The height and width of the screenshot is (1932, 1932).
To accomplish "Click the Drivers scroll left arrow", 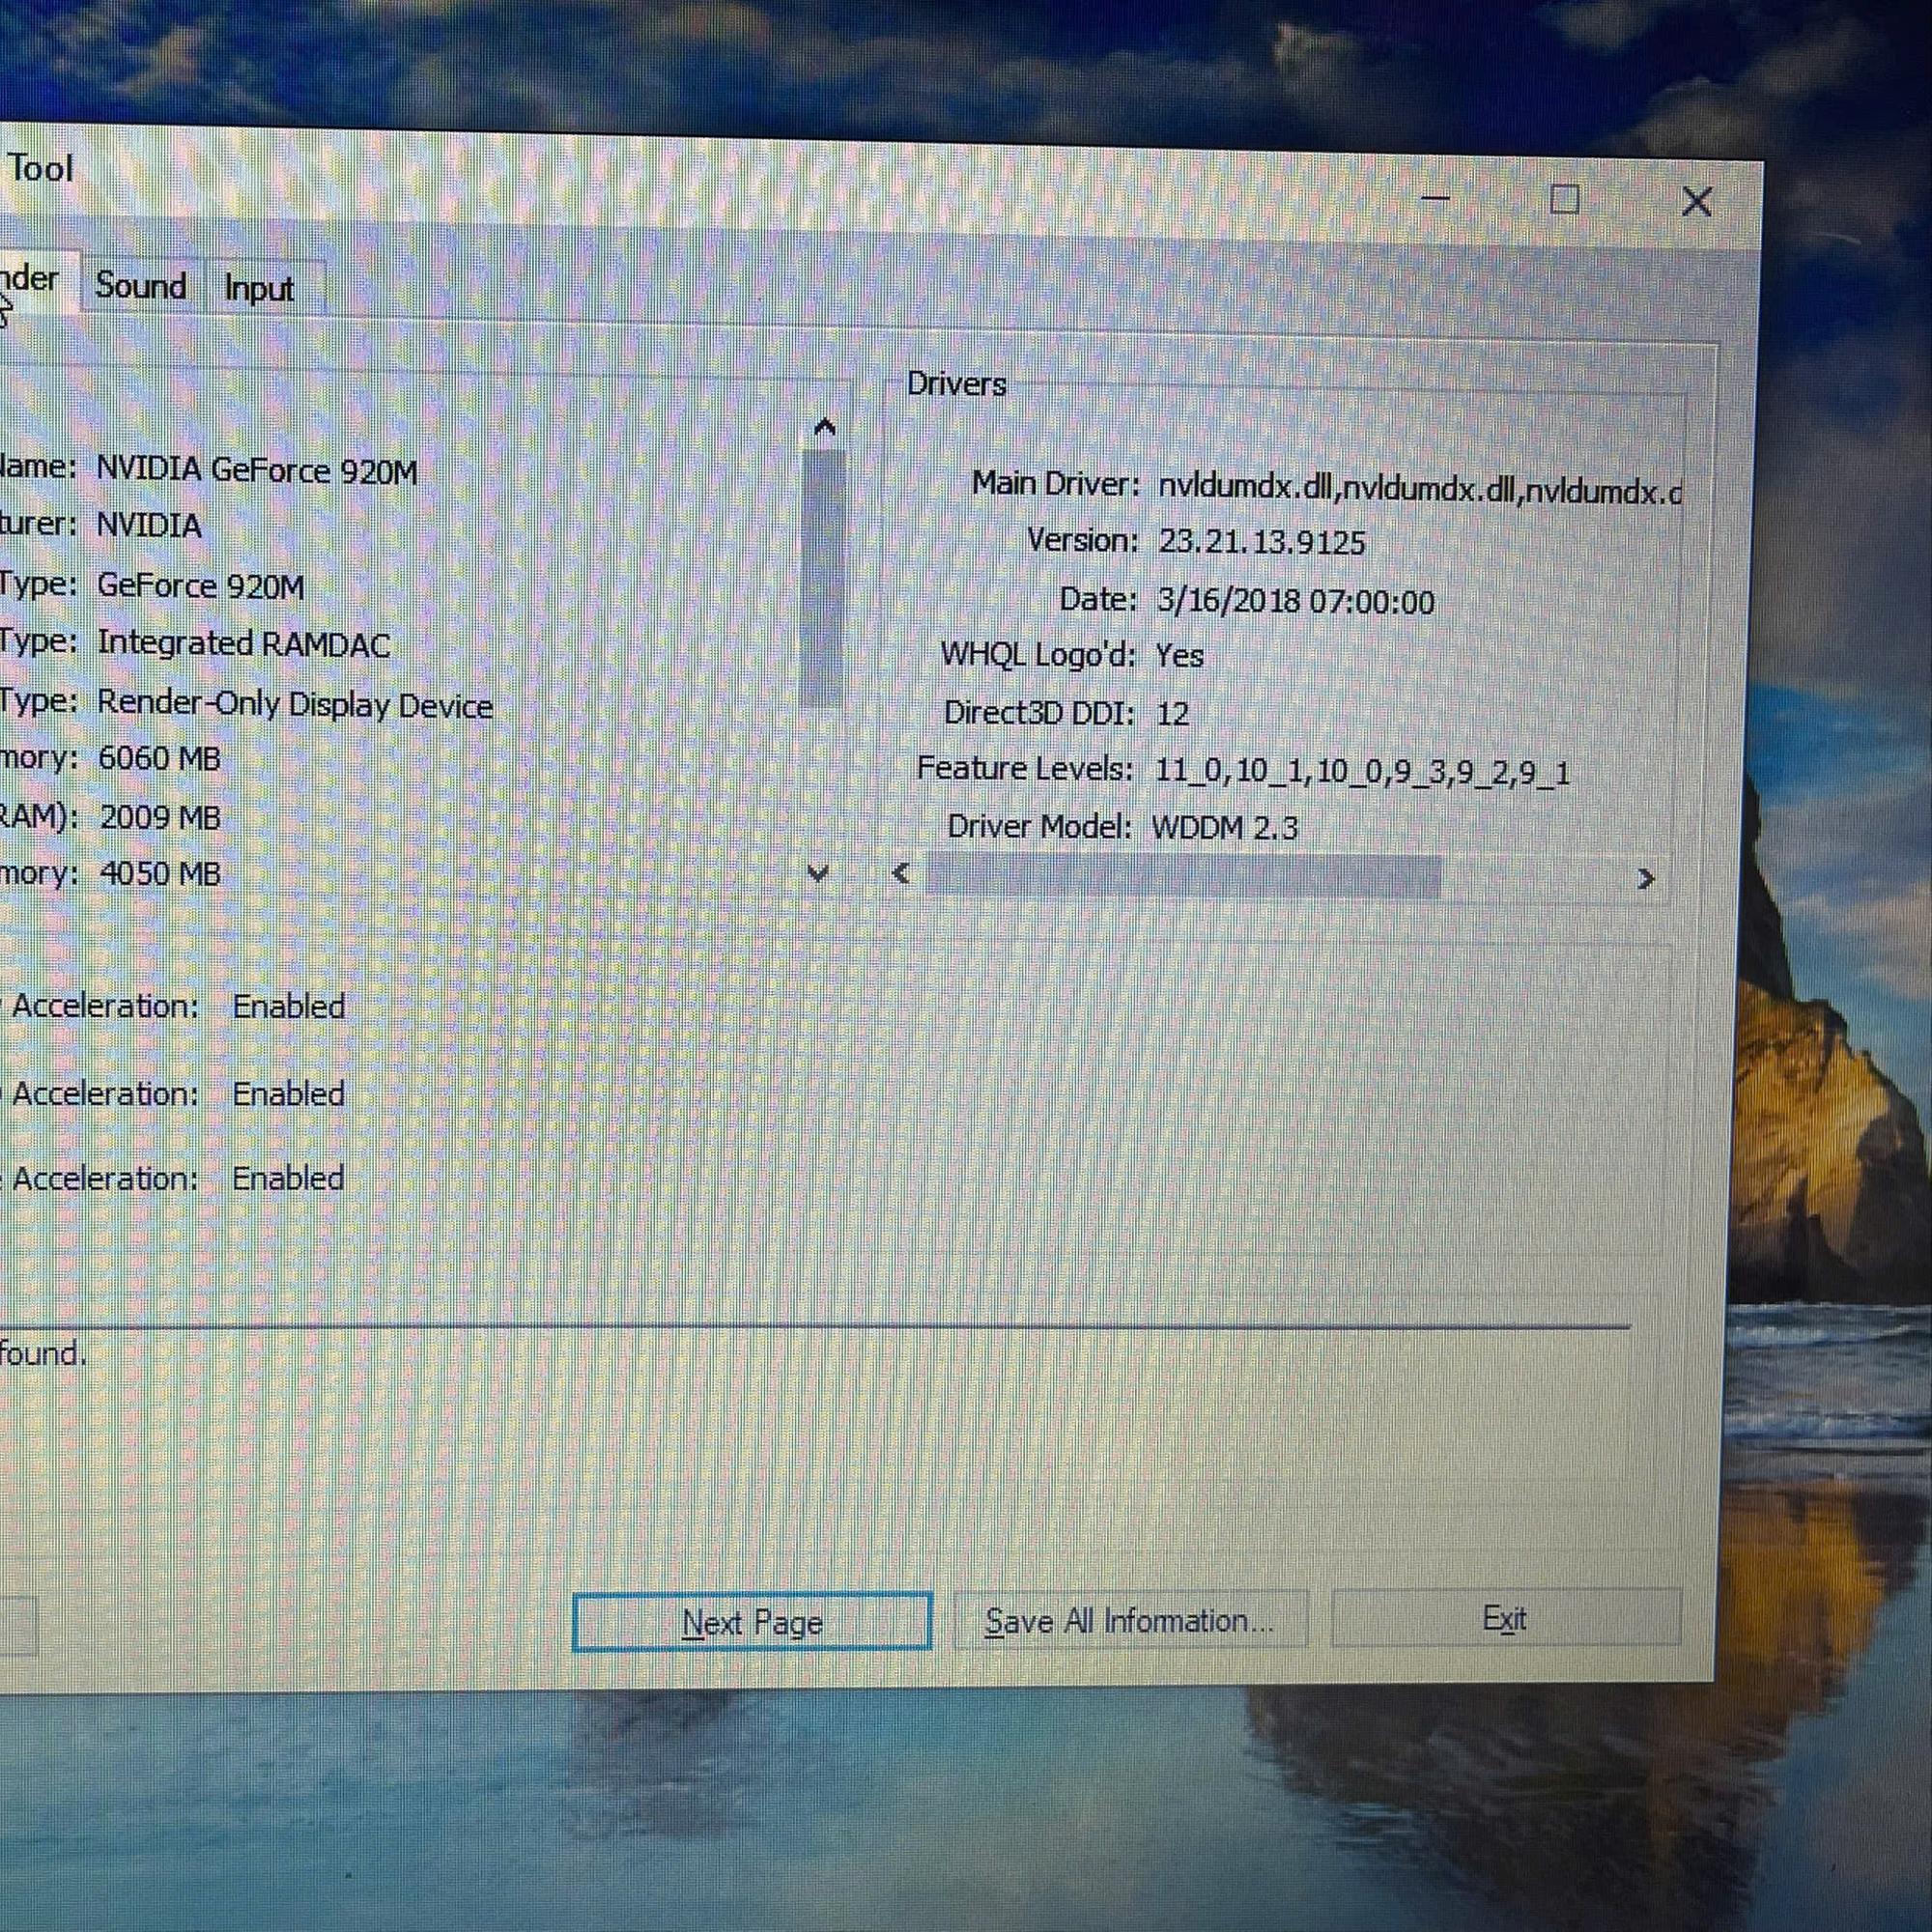I will click(902, 873).
